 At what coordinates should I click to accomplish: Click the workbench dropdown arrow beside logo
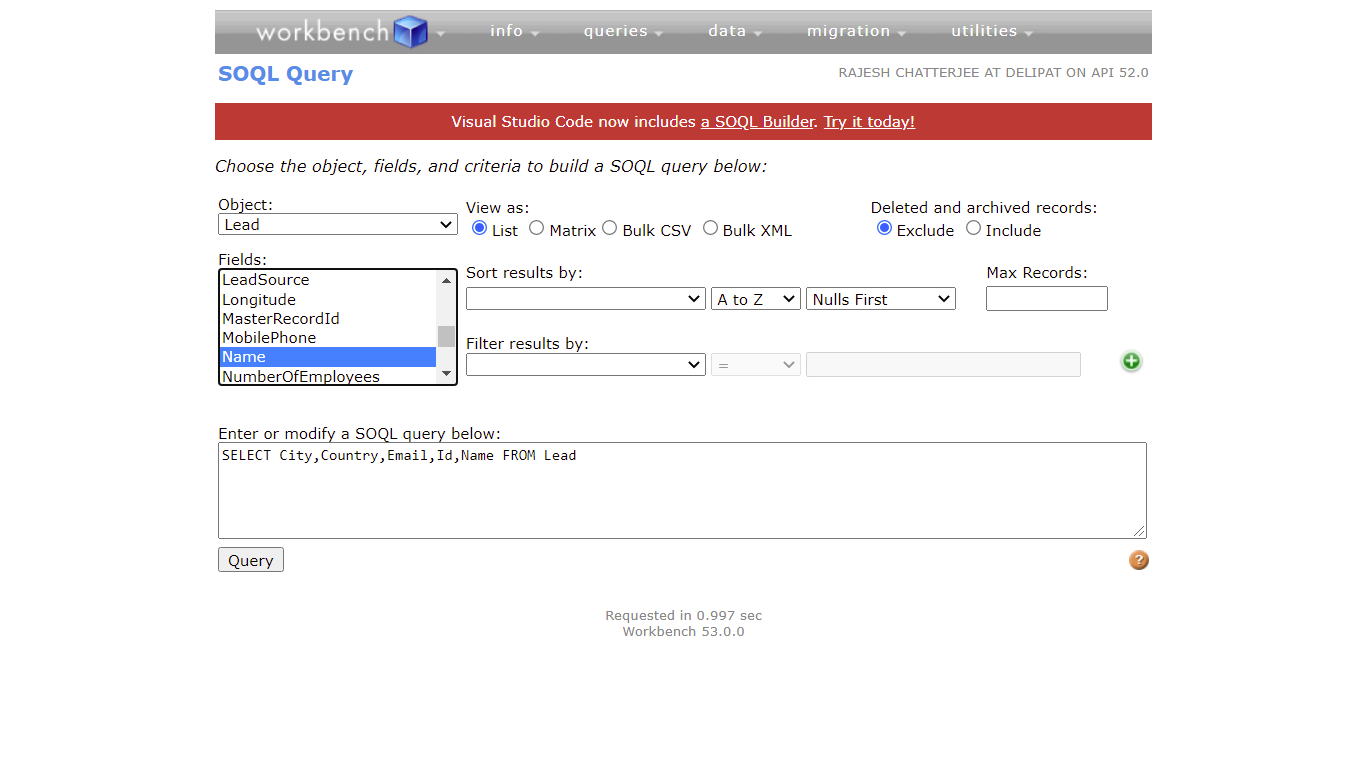[x=440, y=34]
